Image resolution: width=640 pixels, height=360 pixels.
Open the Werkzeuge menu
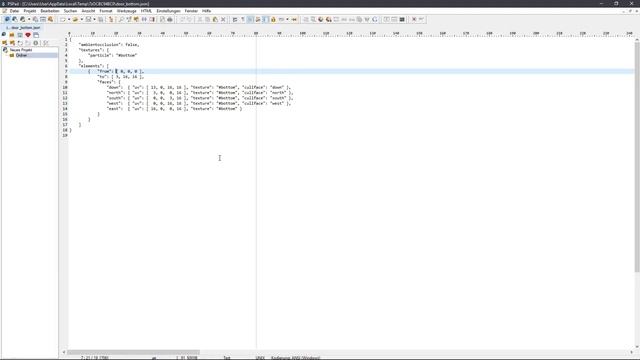[127, 11]
